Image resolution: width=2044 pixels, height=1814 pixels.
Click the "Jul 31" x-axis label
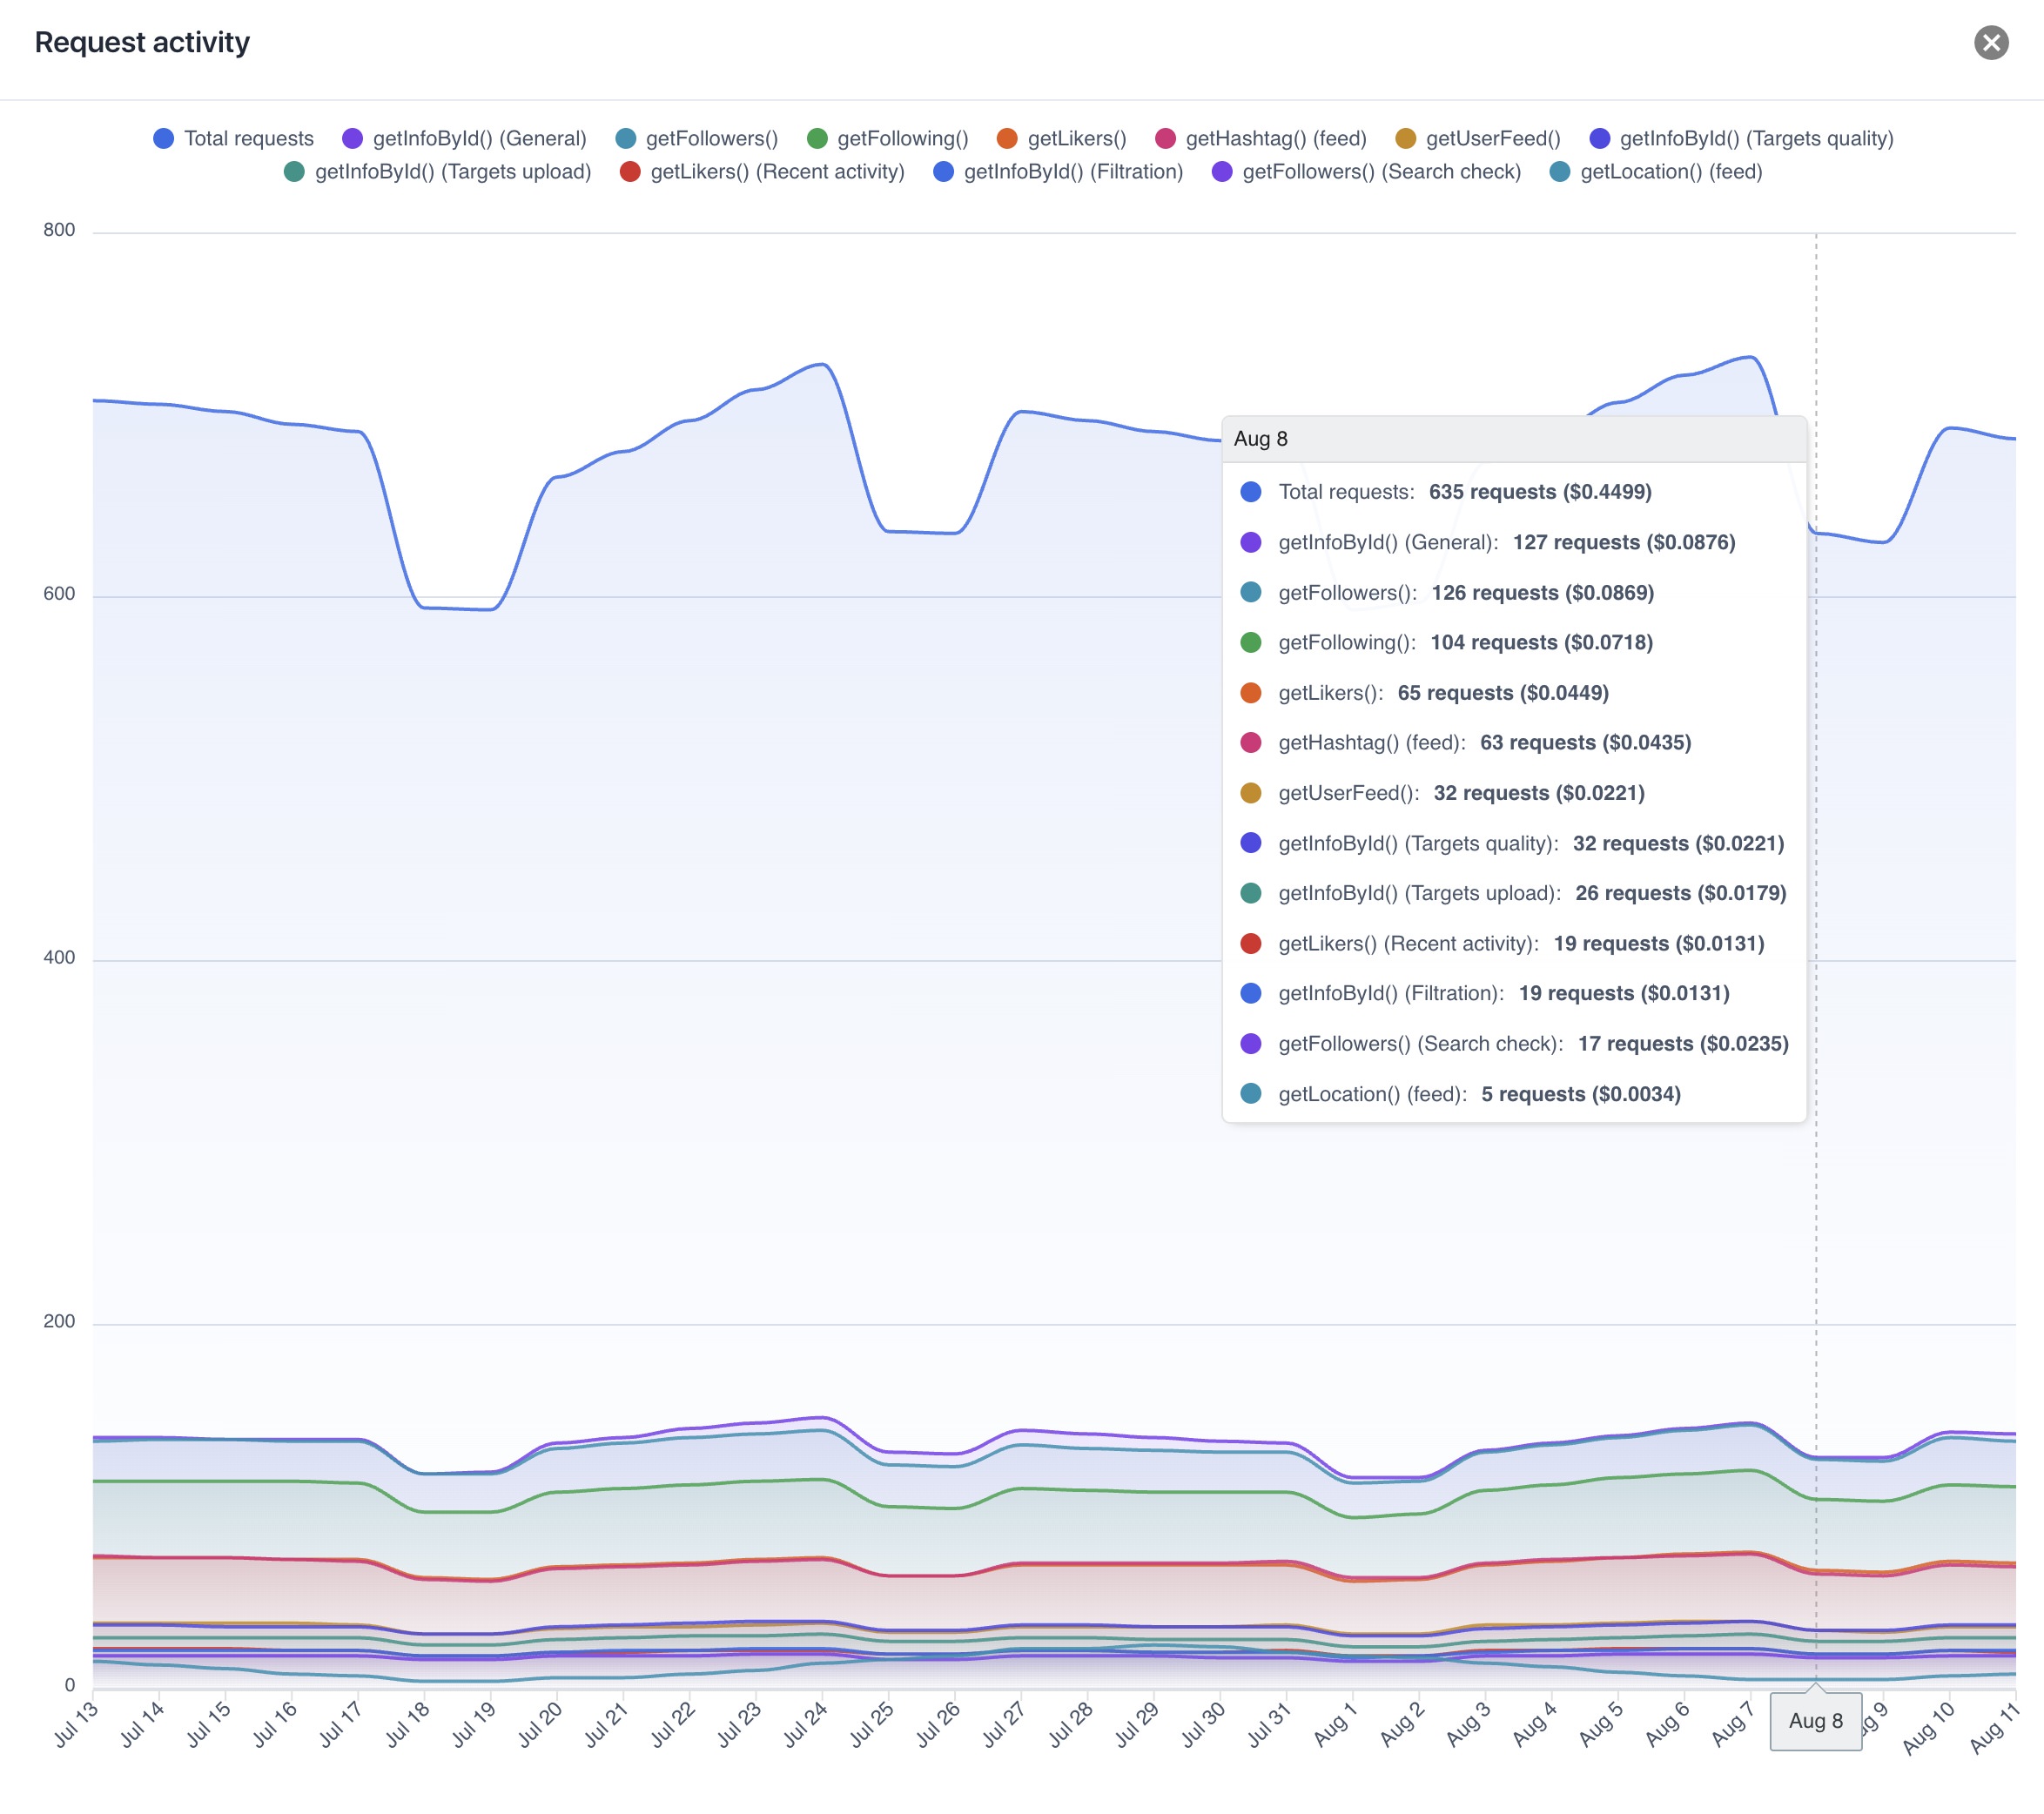pyautogui.click(x=1269, y=1724)
